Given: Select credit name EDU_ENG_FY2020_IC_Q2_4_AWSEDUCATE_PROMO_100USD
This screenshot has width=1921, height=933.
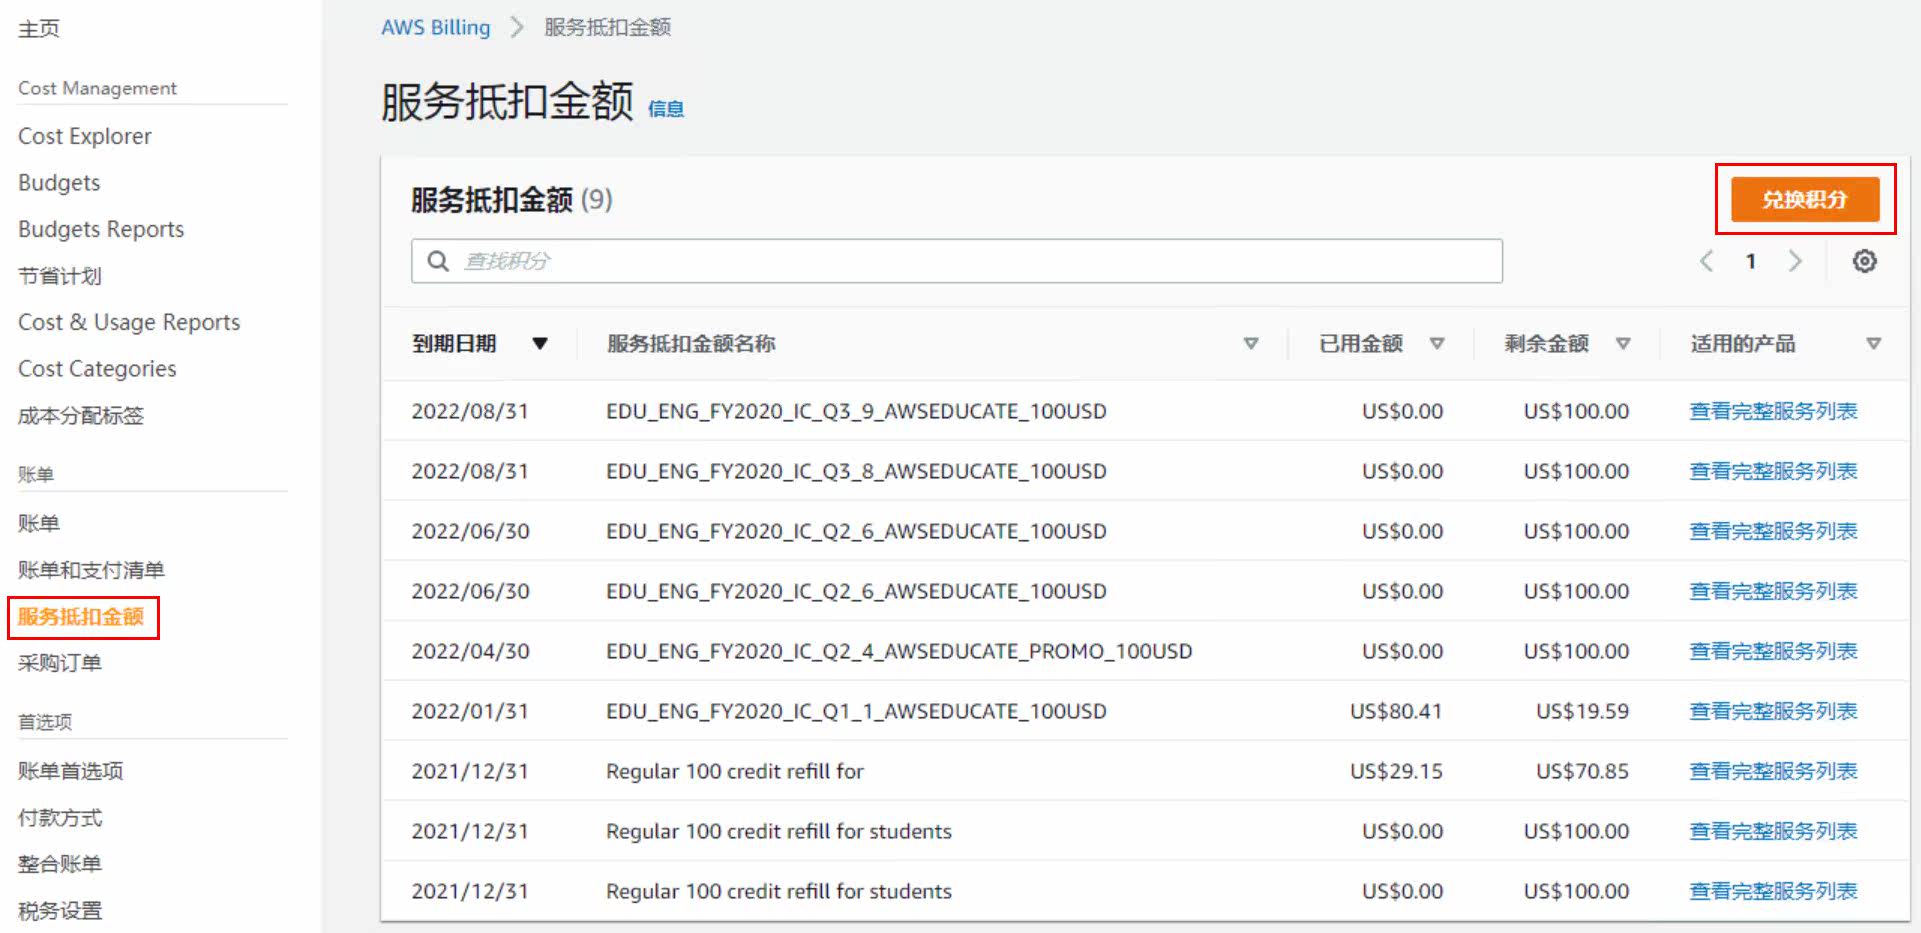Looking at the screenshot, I should pos(899,651).
